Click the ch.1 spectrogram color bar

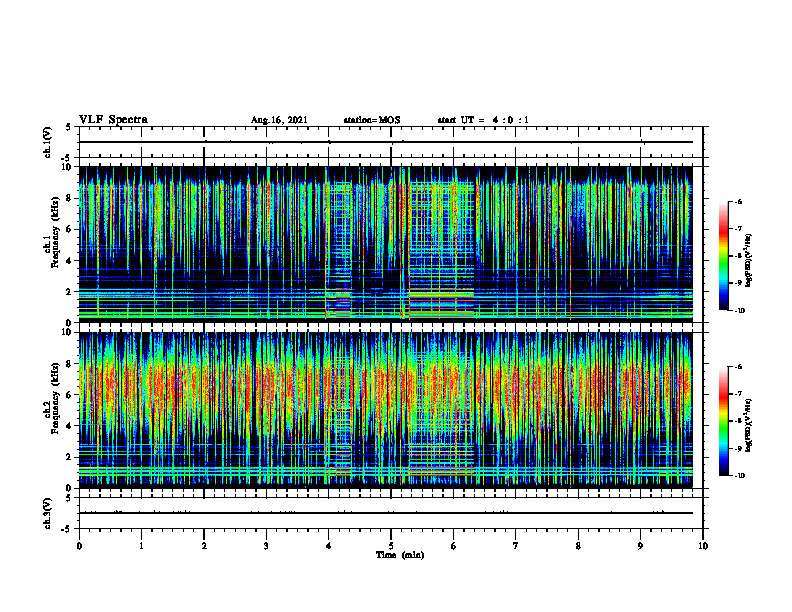coord(724,256)
